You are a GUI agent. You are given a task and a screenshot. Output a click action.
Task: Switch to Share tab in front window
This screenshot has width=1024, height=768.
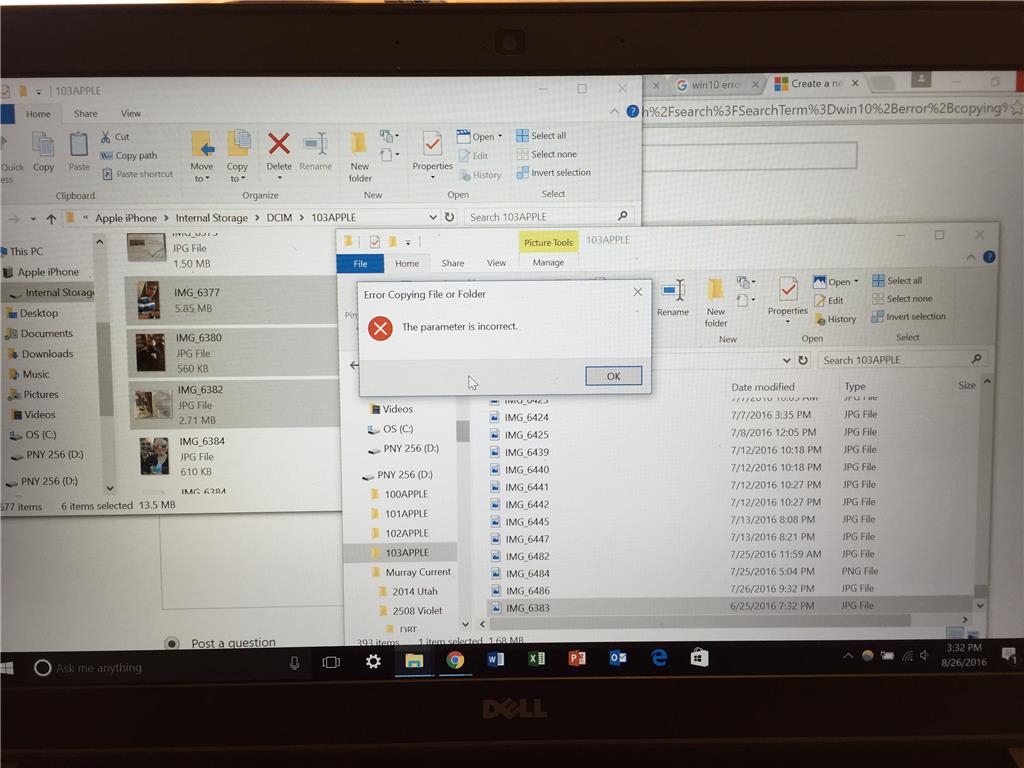pyautogui.click(x=453, y=263)
